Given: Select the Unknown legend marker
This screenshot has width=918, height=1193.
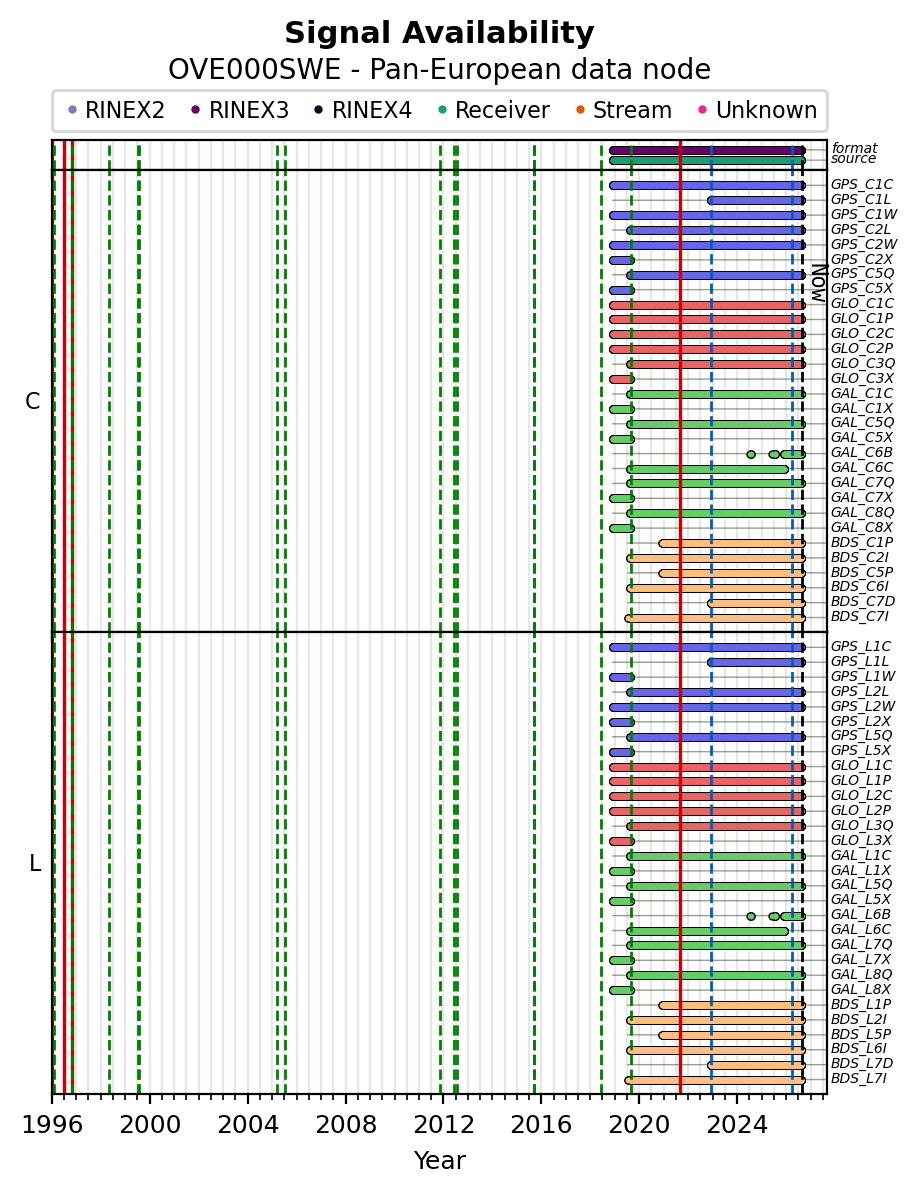Looking at the screenshot, I should tap(703, 110).
